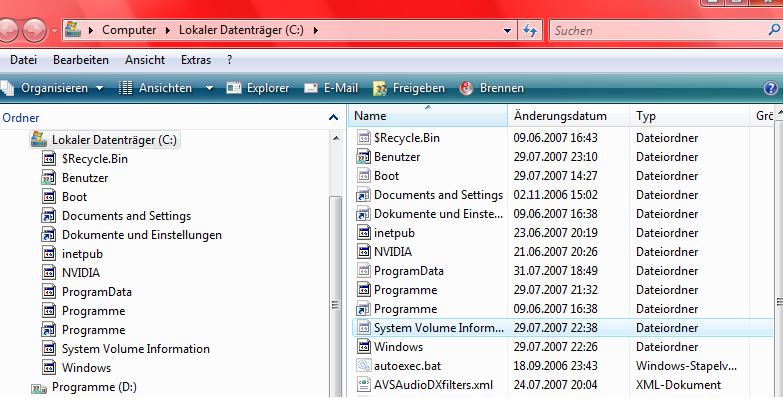Click the forward navigation button
Image resolution: width=783 pixels, height=401 pixels.
[x=34, y=30]
